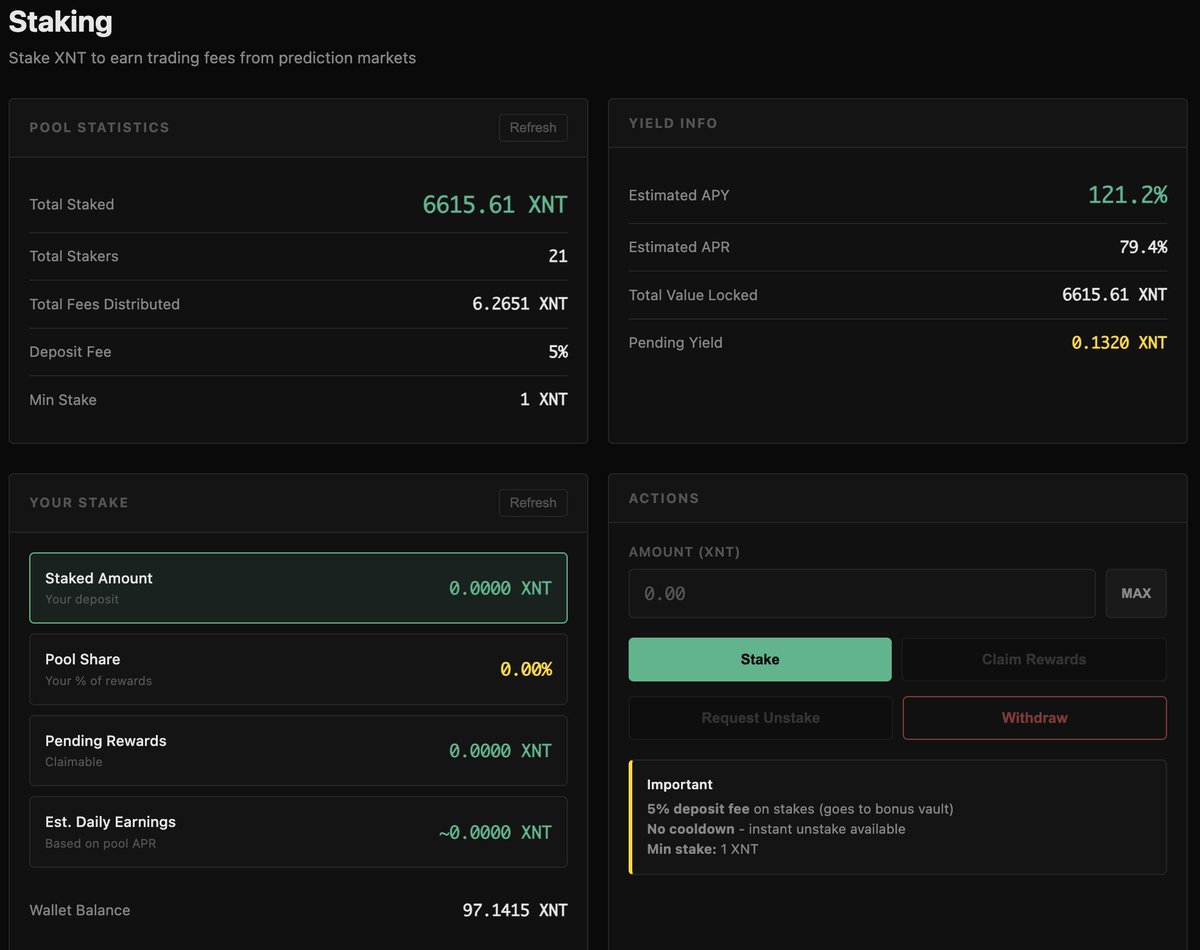1200x950 pixels.
Task: Refresh the Your Stake panel
Action: (533, 502)
